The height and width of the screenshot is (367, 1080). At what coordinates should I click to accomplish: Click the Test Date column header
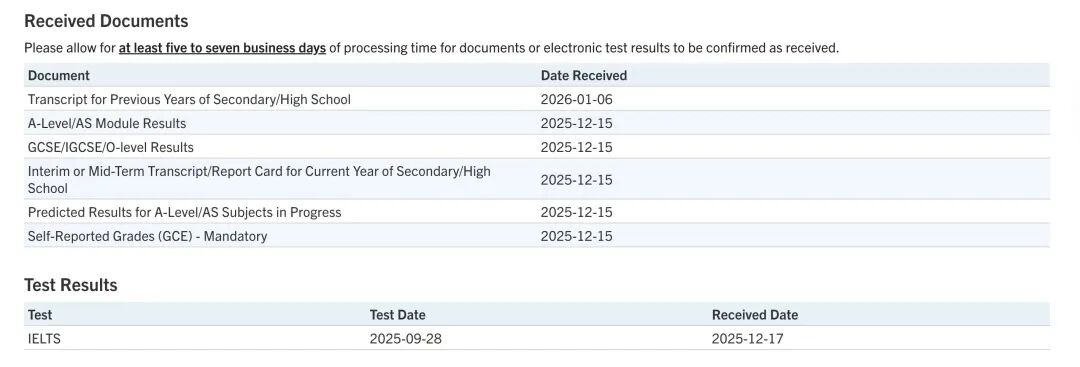coord(397,315)
